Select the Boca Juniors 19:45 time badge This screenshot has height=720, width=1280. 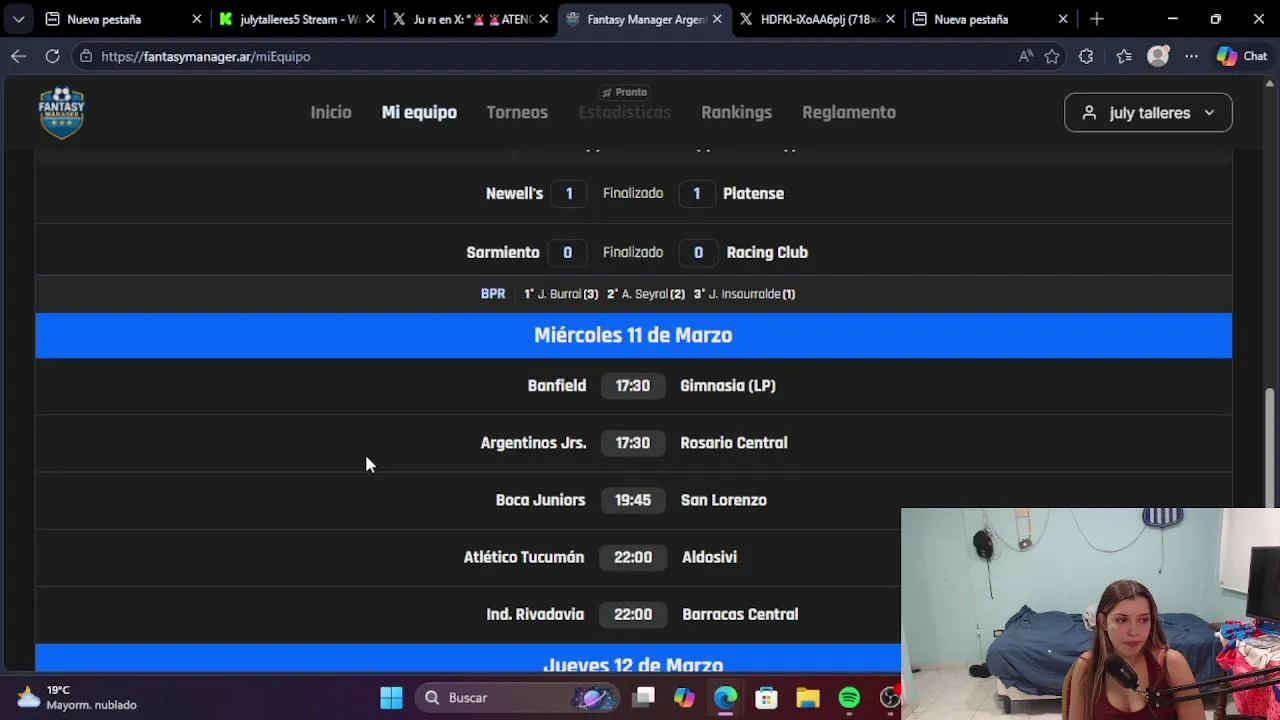(632, 500)
